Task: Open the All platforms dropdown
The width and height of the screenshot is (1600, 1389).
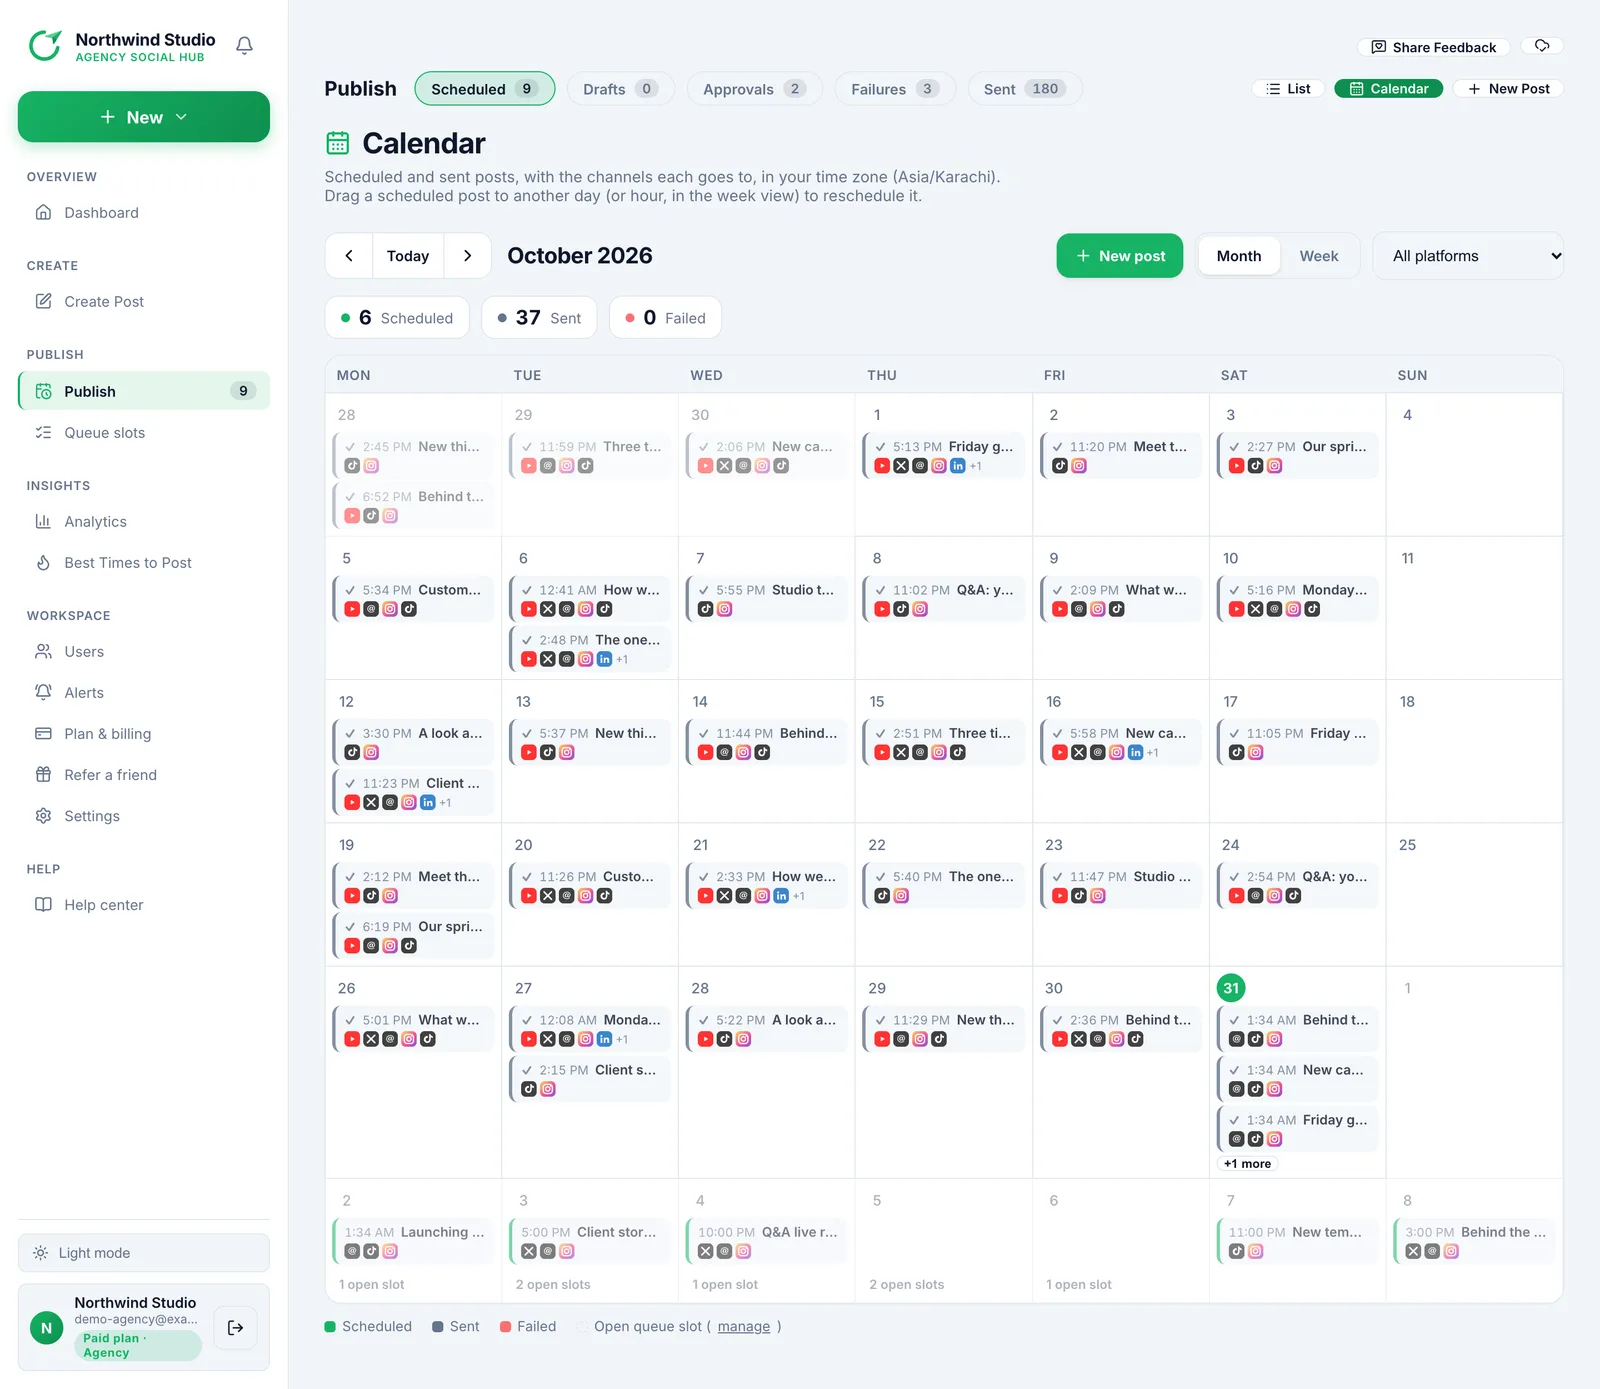Action: (x=1468, y=256)
